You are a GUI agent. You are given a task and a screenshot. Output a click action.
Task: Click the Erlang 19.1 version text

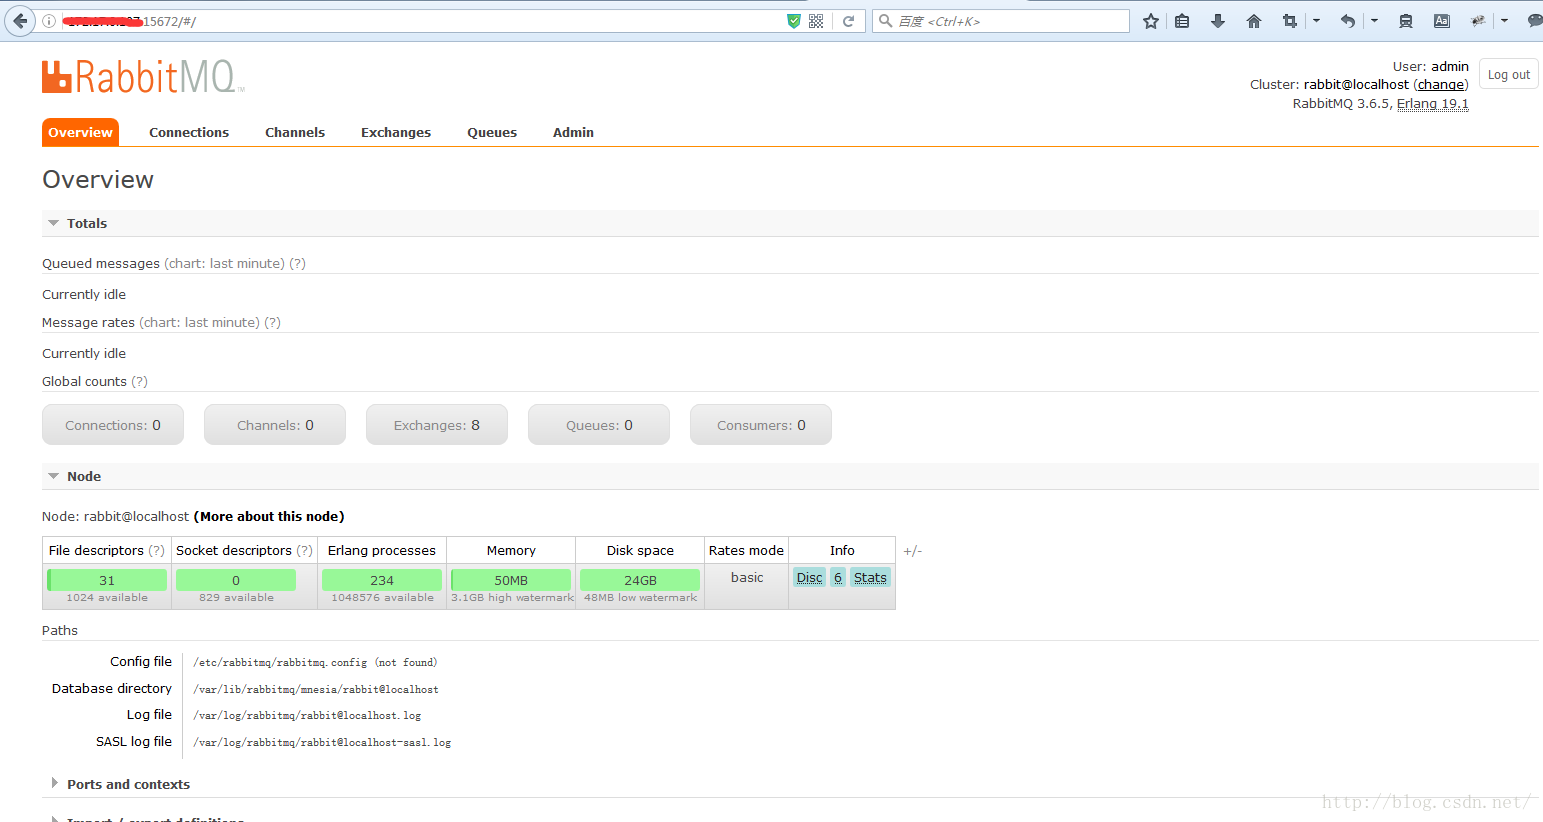coord(1433,103)
